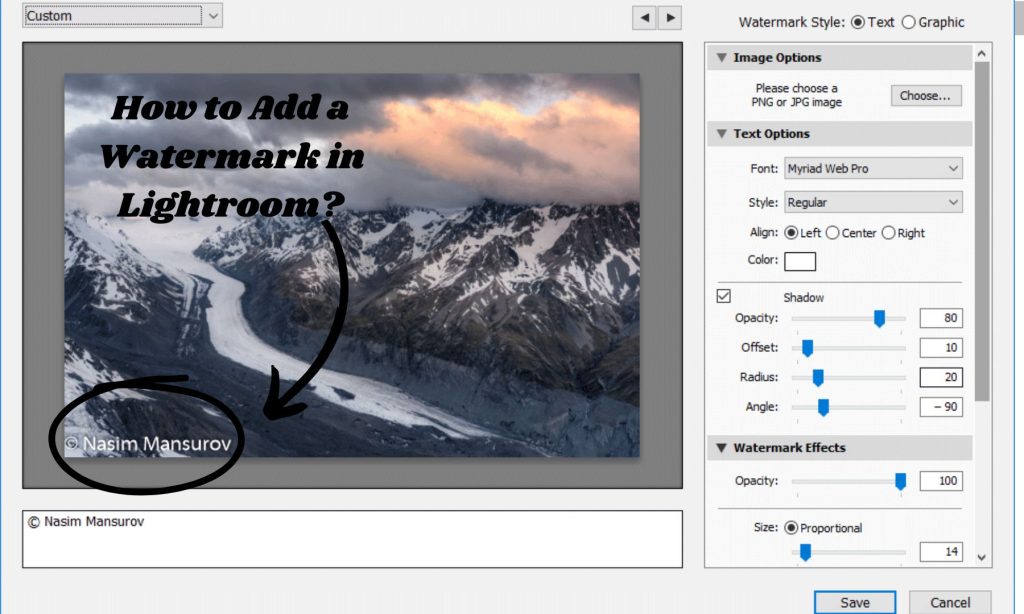Select Right text alignment

[888, 233]
